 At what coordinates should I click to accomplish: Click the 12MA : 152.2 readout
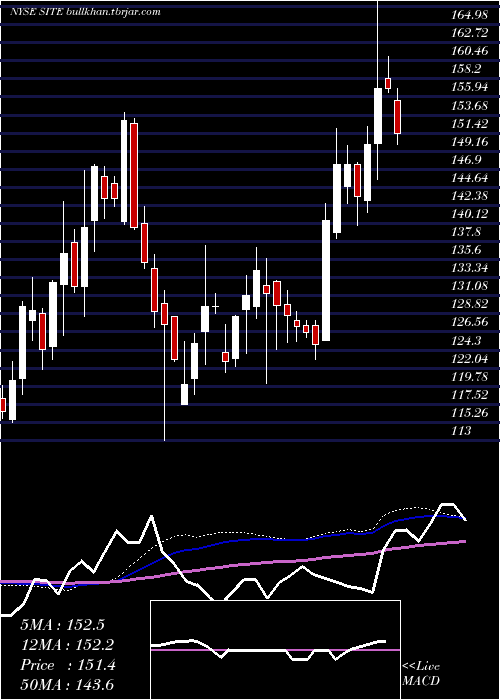67,645
